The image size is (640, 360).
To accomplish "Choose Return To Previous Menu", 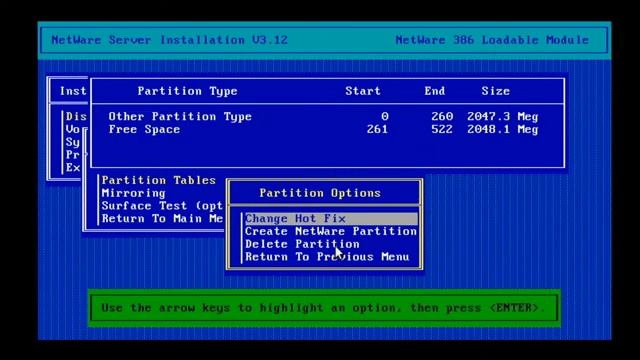I will pos(327,257).
